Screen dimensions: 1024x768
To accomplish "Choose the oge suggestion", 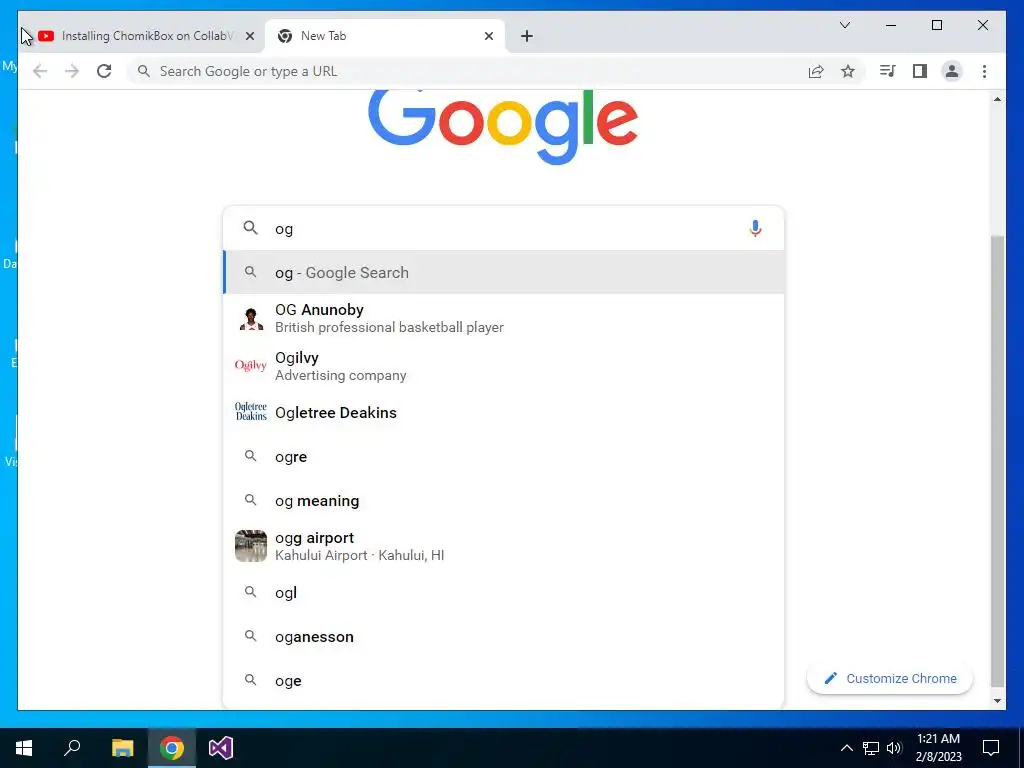I will (503, 680).
